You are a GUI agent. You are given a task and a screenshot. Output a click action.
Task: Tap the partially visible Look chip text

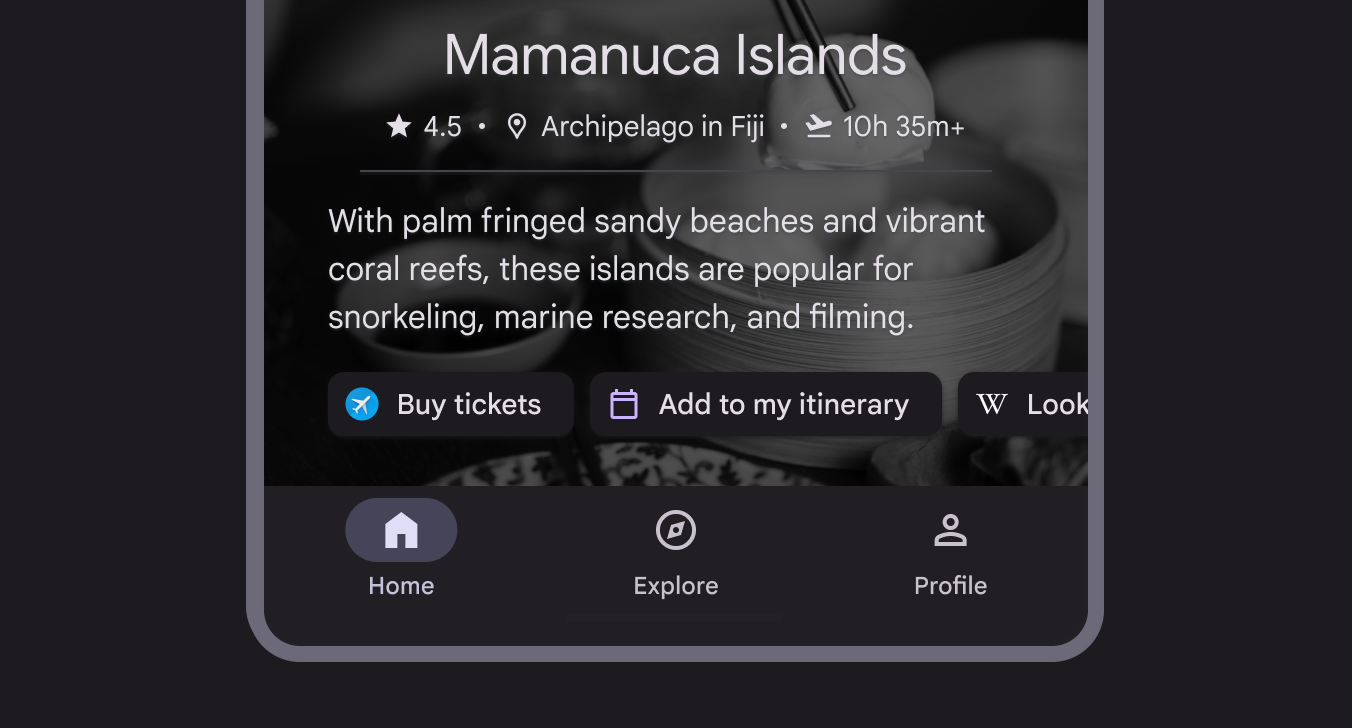click(x=1056, y=404)
